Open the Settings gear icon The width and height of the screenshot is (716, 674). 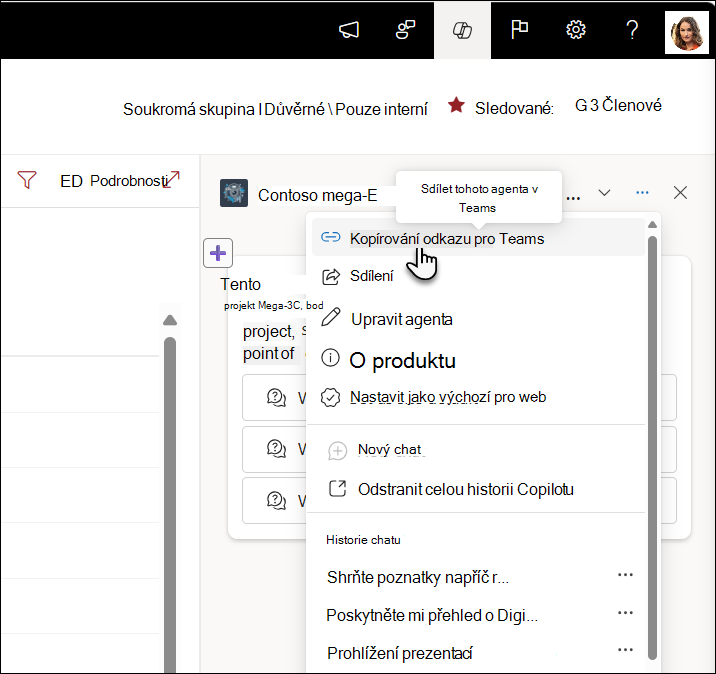pos(576,30)
